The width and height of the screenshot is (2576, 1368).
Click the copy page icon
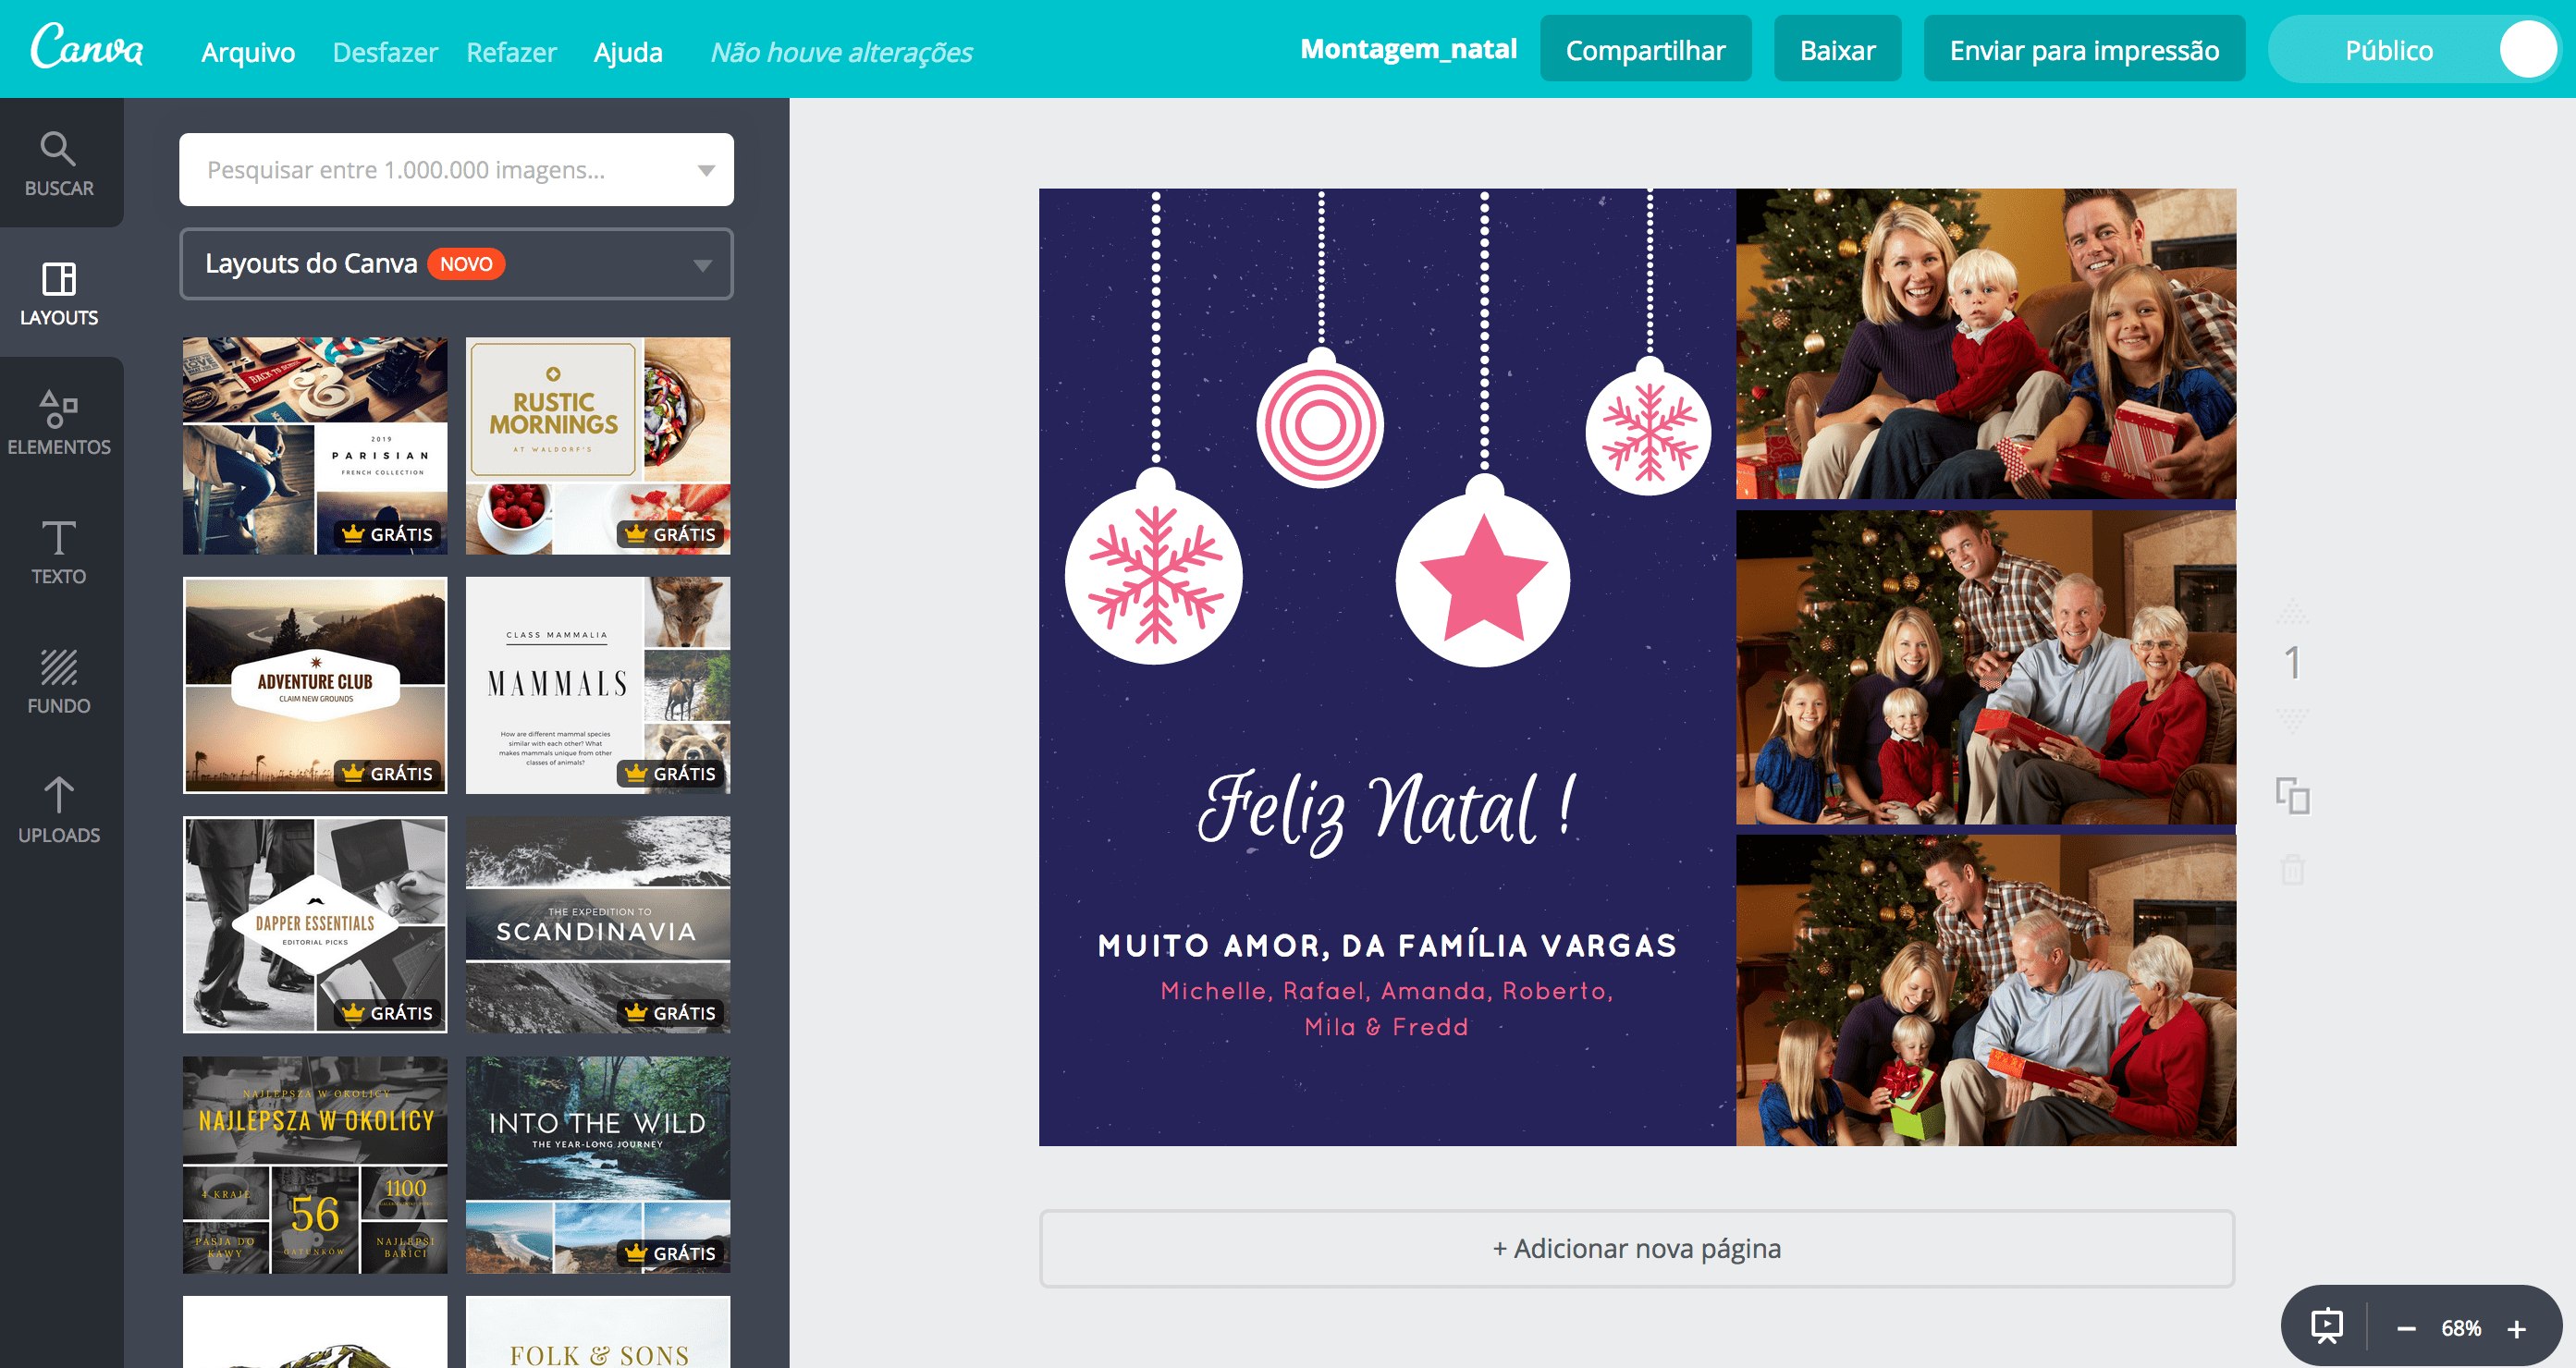(2293, 795)
